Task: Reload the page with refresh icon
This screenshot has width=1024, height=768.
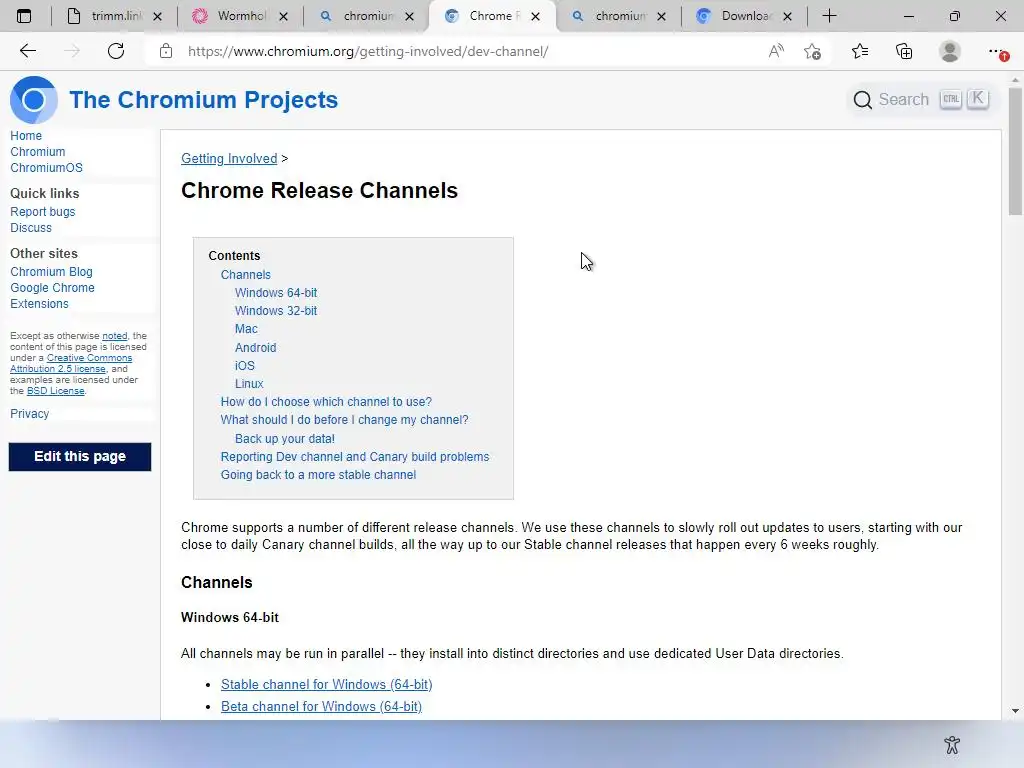Action: (x=116, y=51)
